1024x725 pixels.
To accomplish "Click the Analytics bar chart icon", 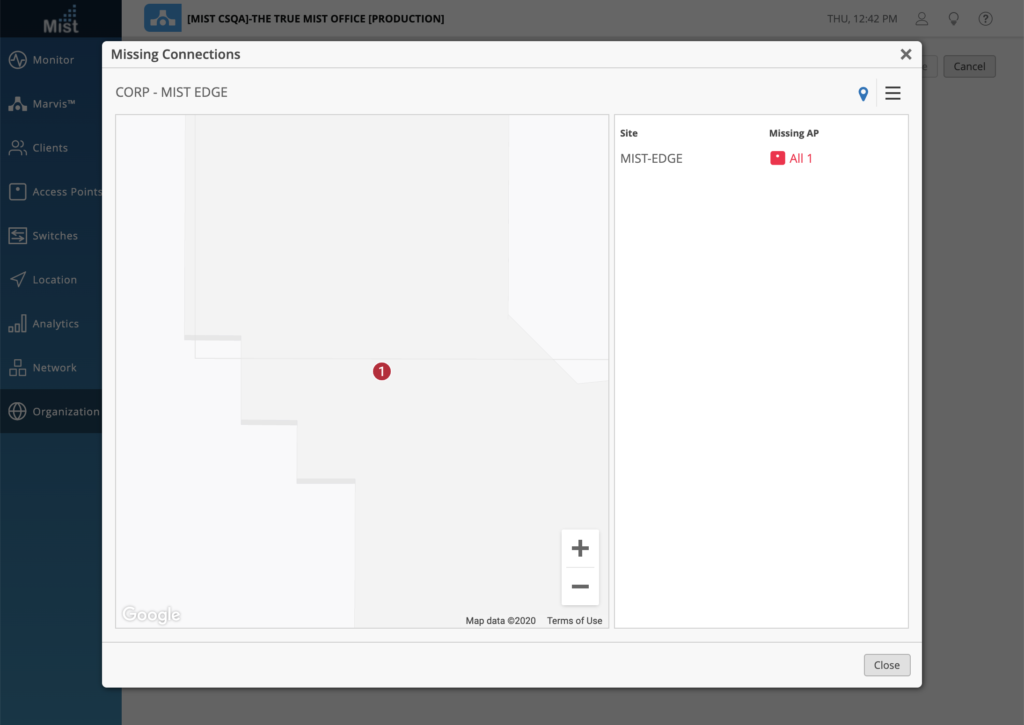I will (18, 323).
